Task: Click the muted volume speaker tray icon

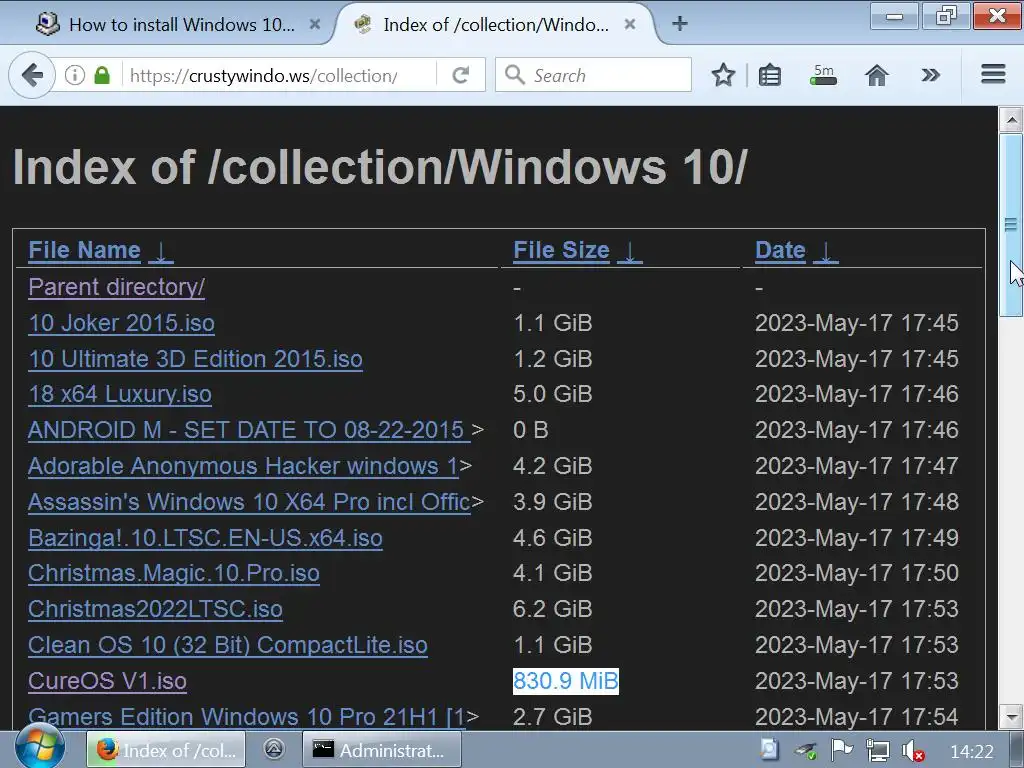Action: point(912,750)
